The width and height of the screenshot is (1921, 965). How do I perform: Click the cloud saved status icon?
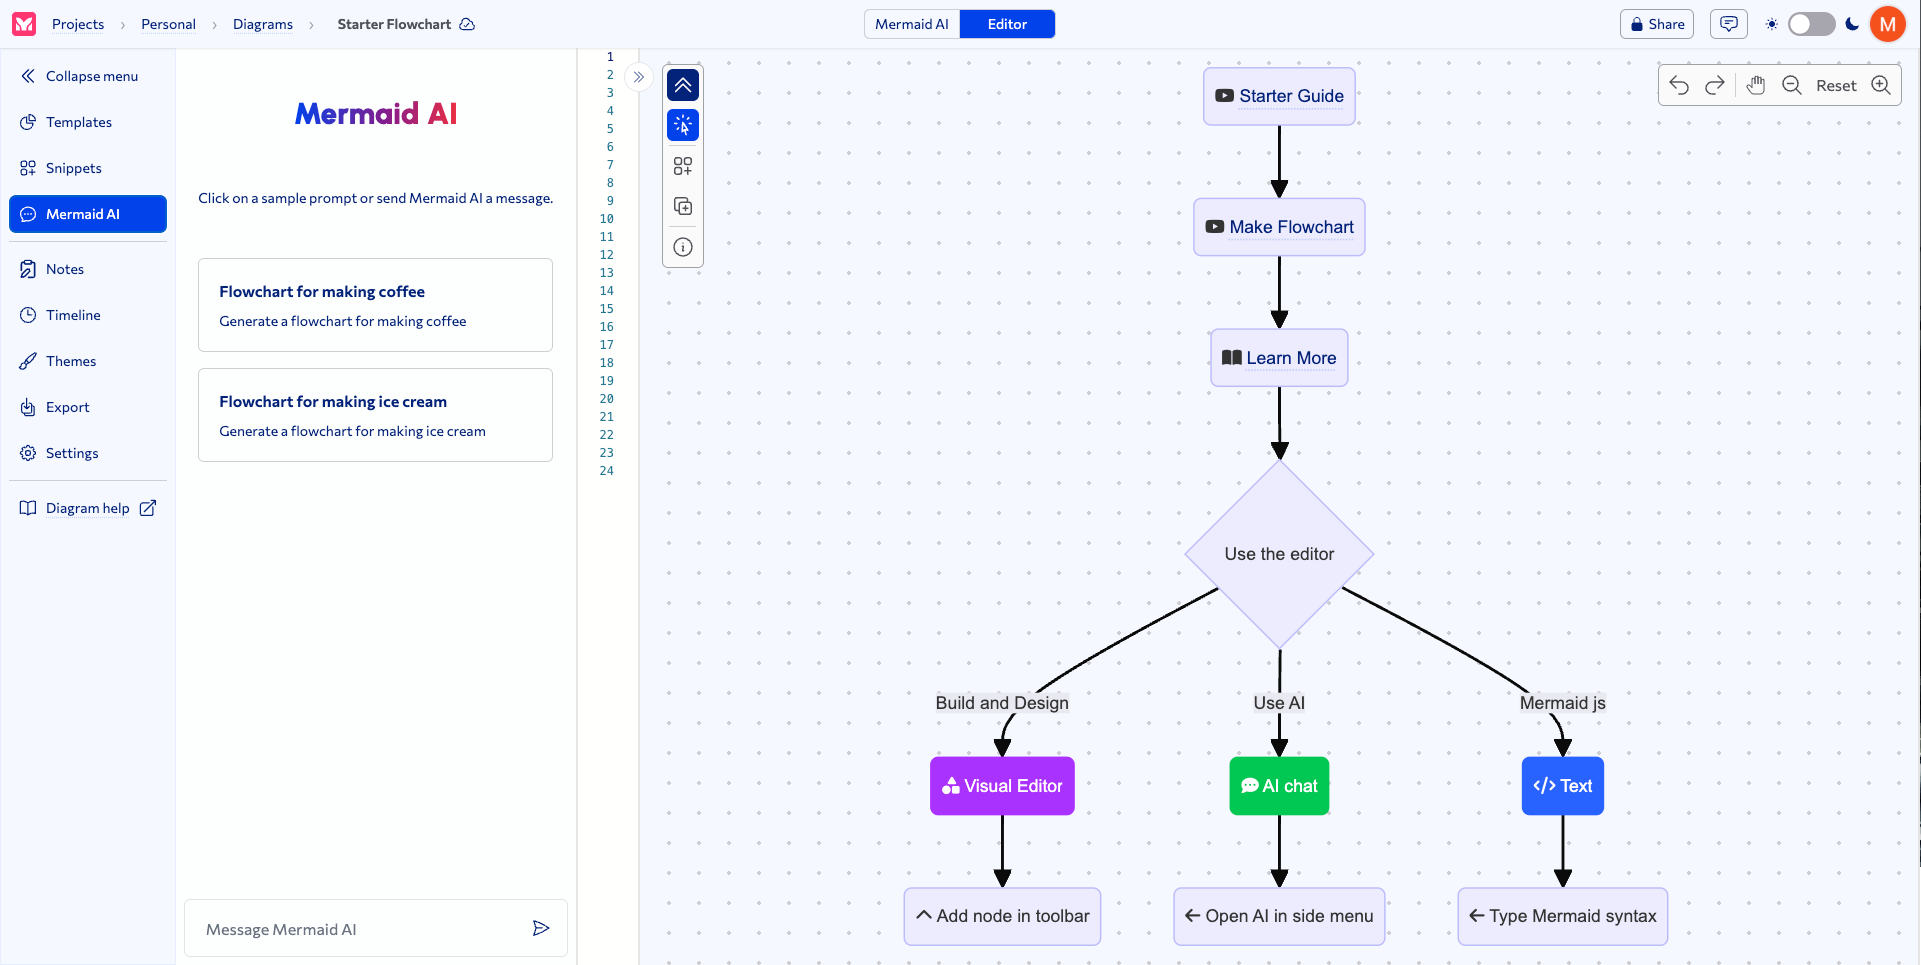point(467,24)
